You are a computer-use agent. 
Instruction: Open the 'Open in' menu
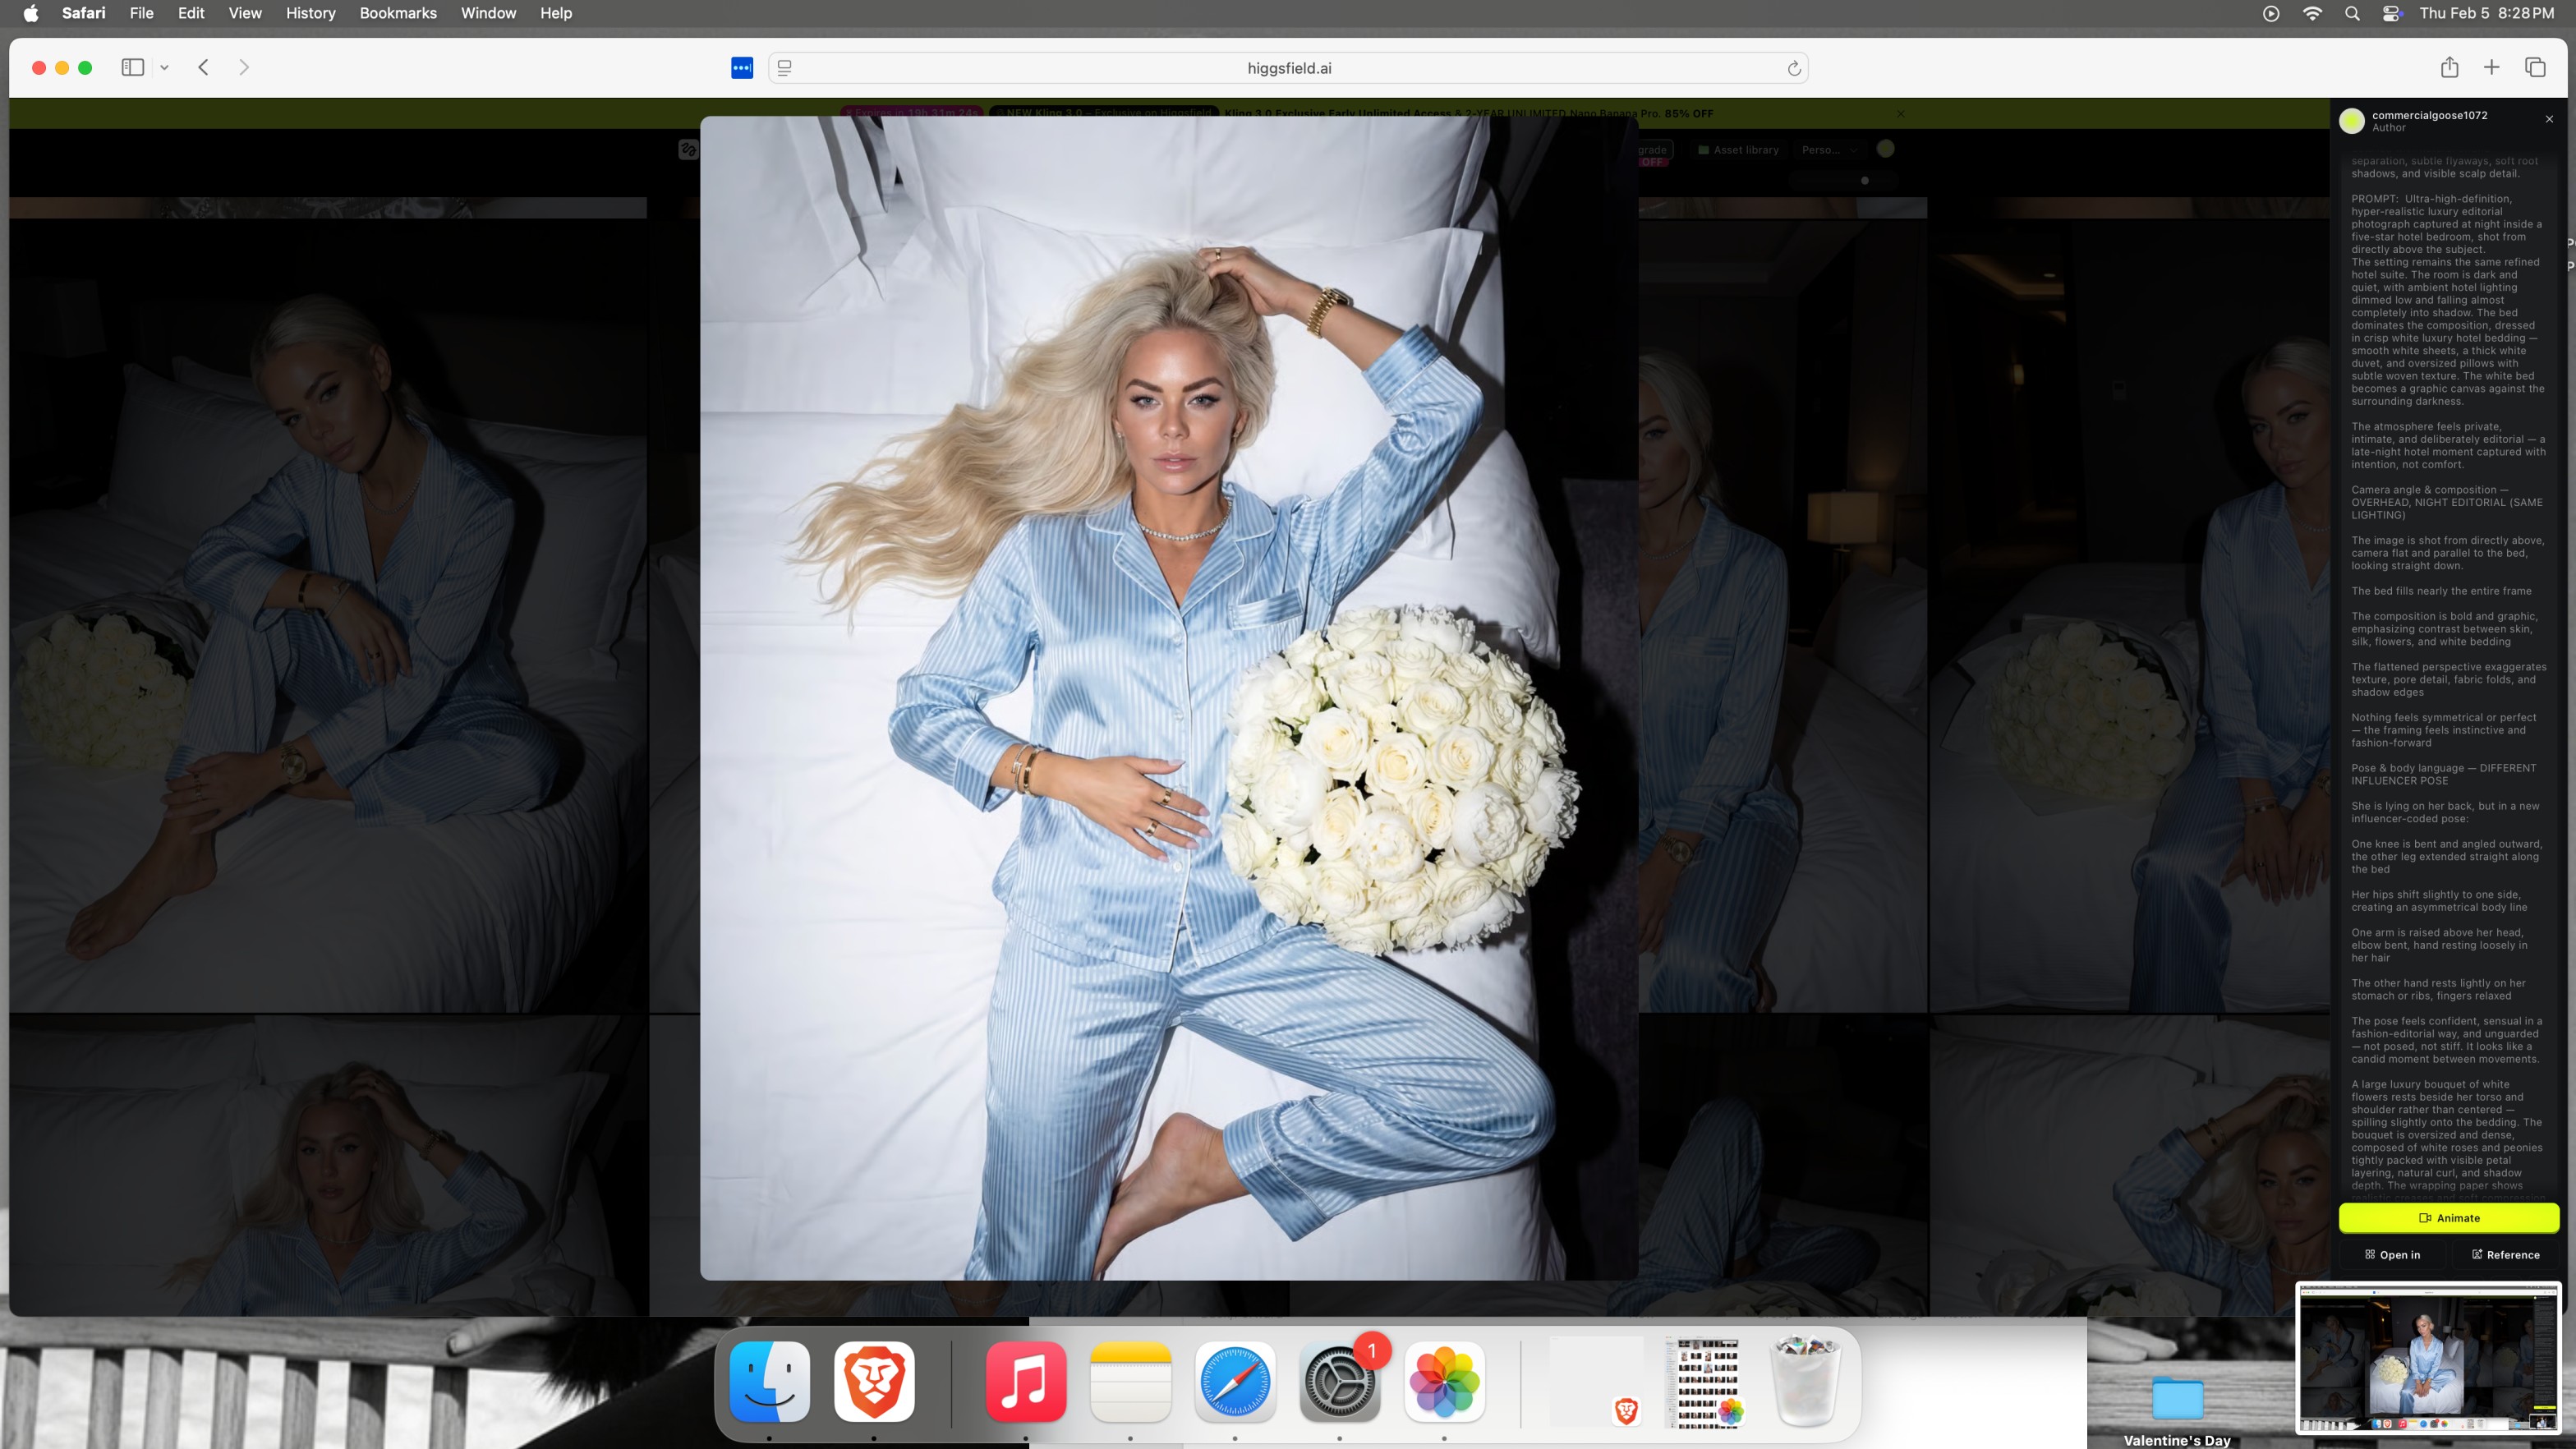[x=2392, y=1254]
